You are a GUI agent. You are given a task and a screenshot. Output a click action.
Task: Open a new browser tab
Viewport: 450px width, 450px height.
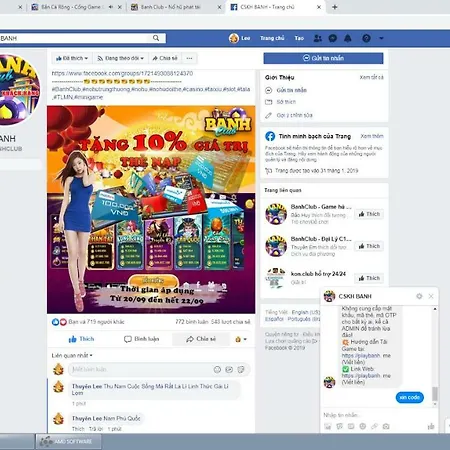(335, 7)
